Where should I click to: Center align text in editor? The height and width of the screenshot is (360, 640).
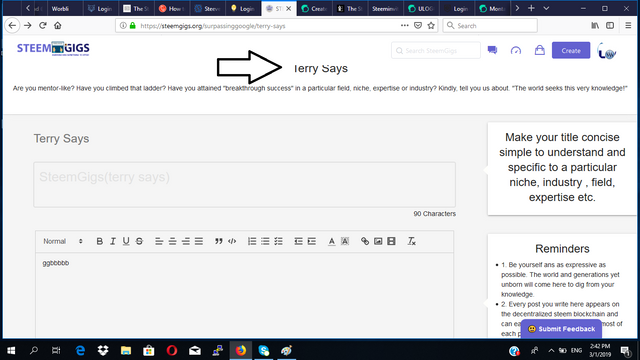pos(172,242)
